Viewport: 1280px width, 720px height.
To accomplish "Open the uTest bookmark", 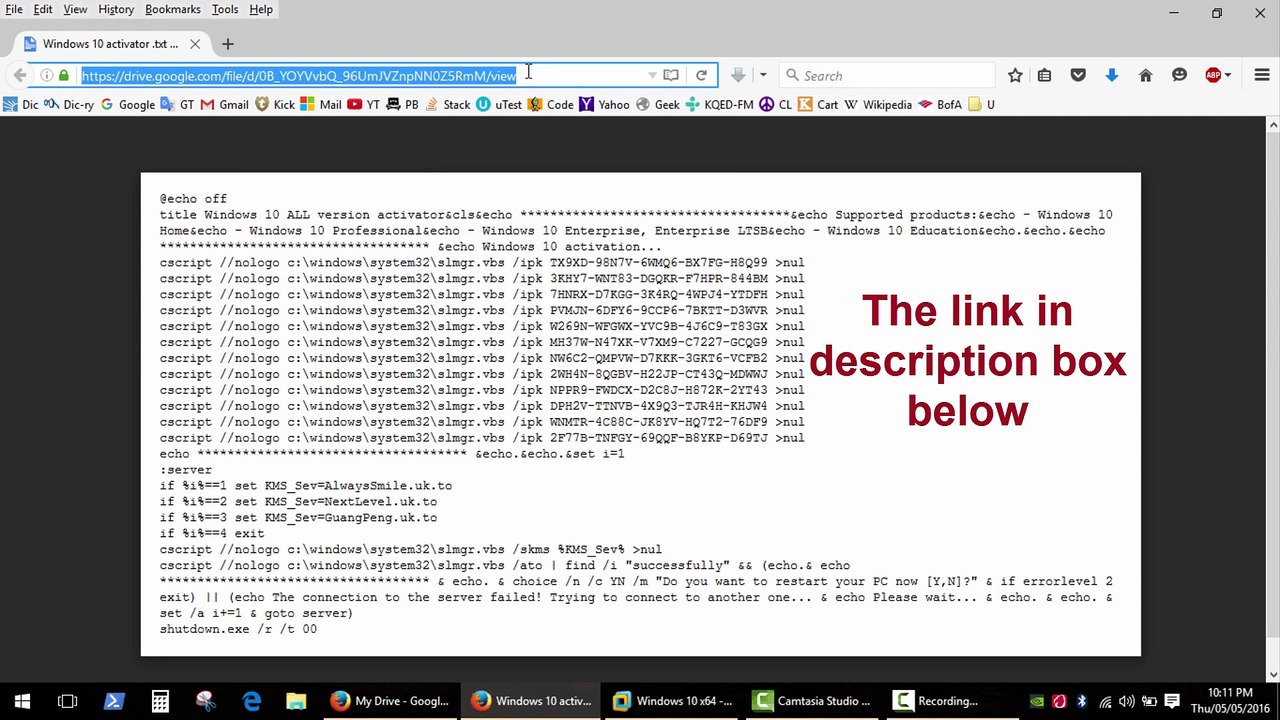I will [499, 104].
